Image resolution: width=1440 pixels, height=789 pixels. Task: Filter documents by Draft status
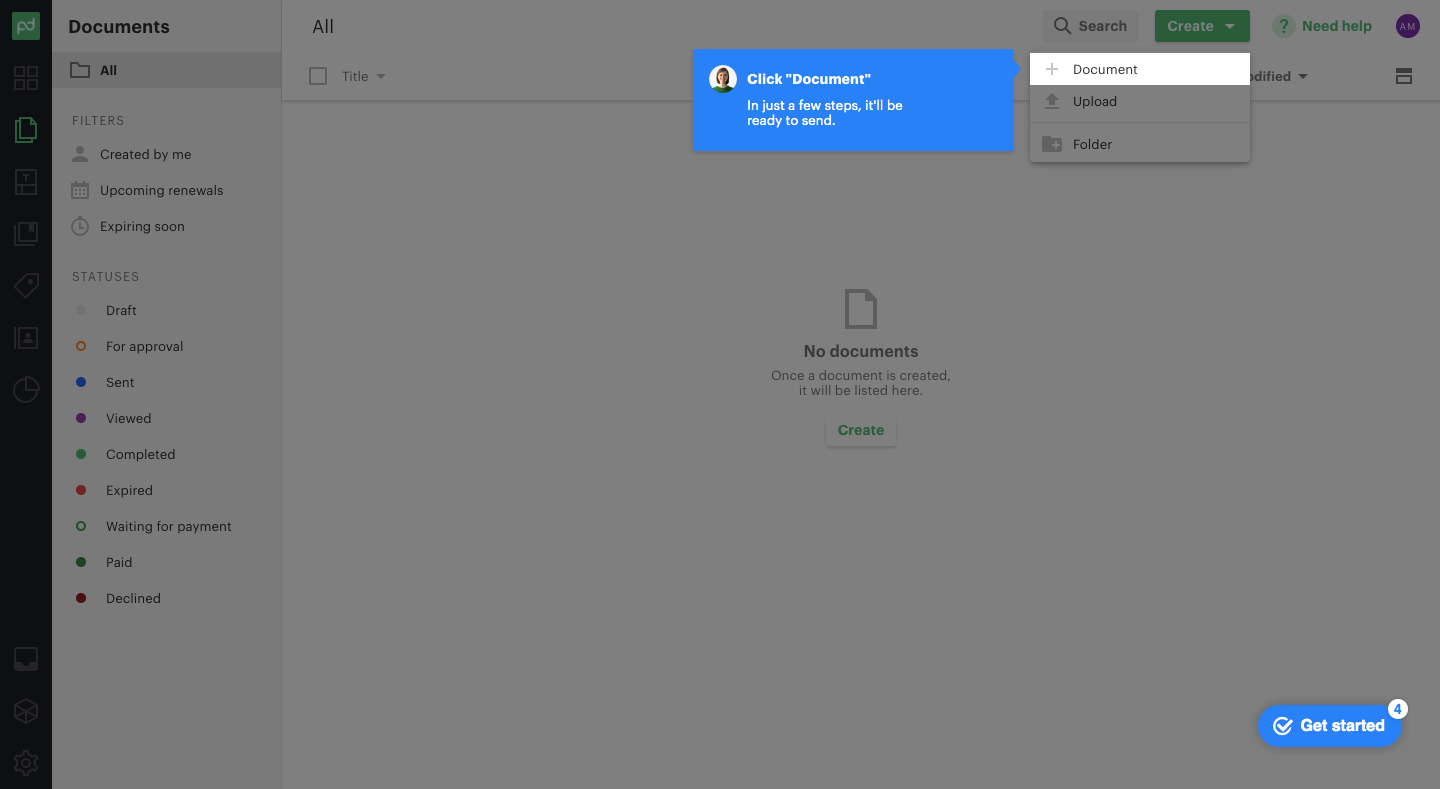pyautogui.click(x=167, y=310)
